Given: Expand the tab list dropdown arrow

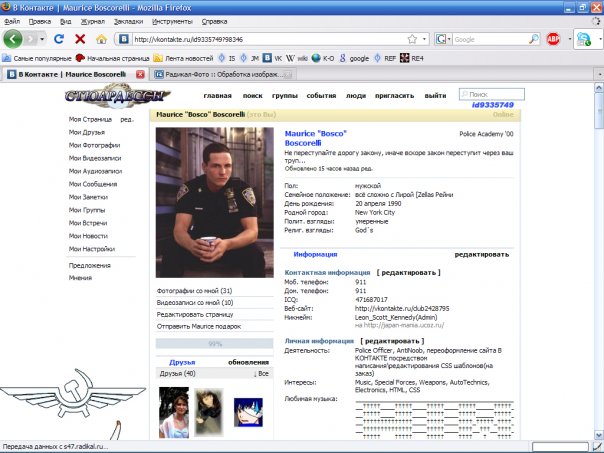Looking at the screenshot, I should (599, 74).
